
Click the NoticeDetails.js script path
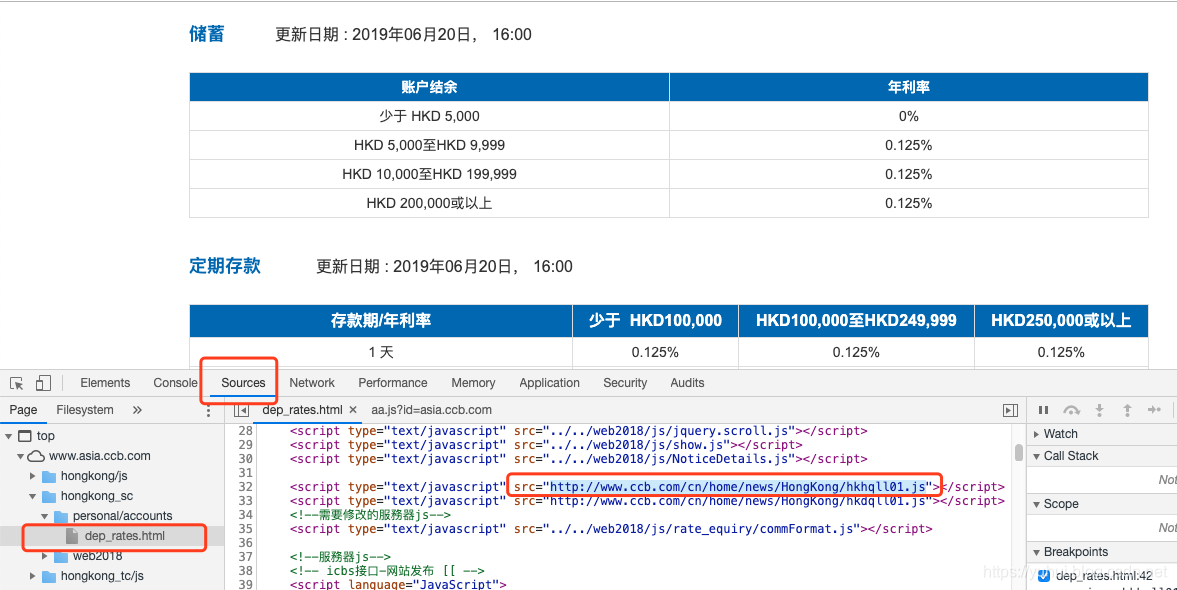(x=670, y=459)
